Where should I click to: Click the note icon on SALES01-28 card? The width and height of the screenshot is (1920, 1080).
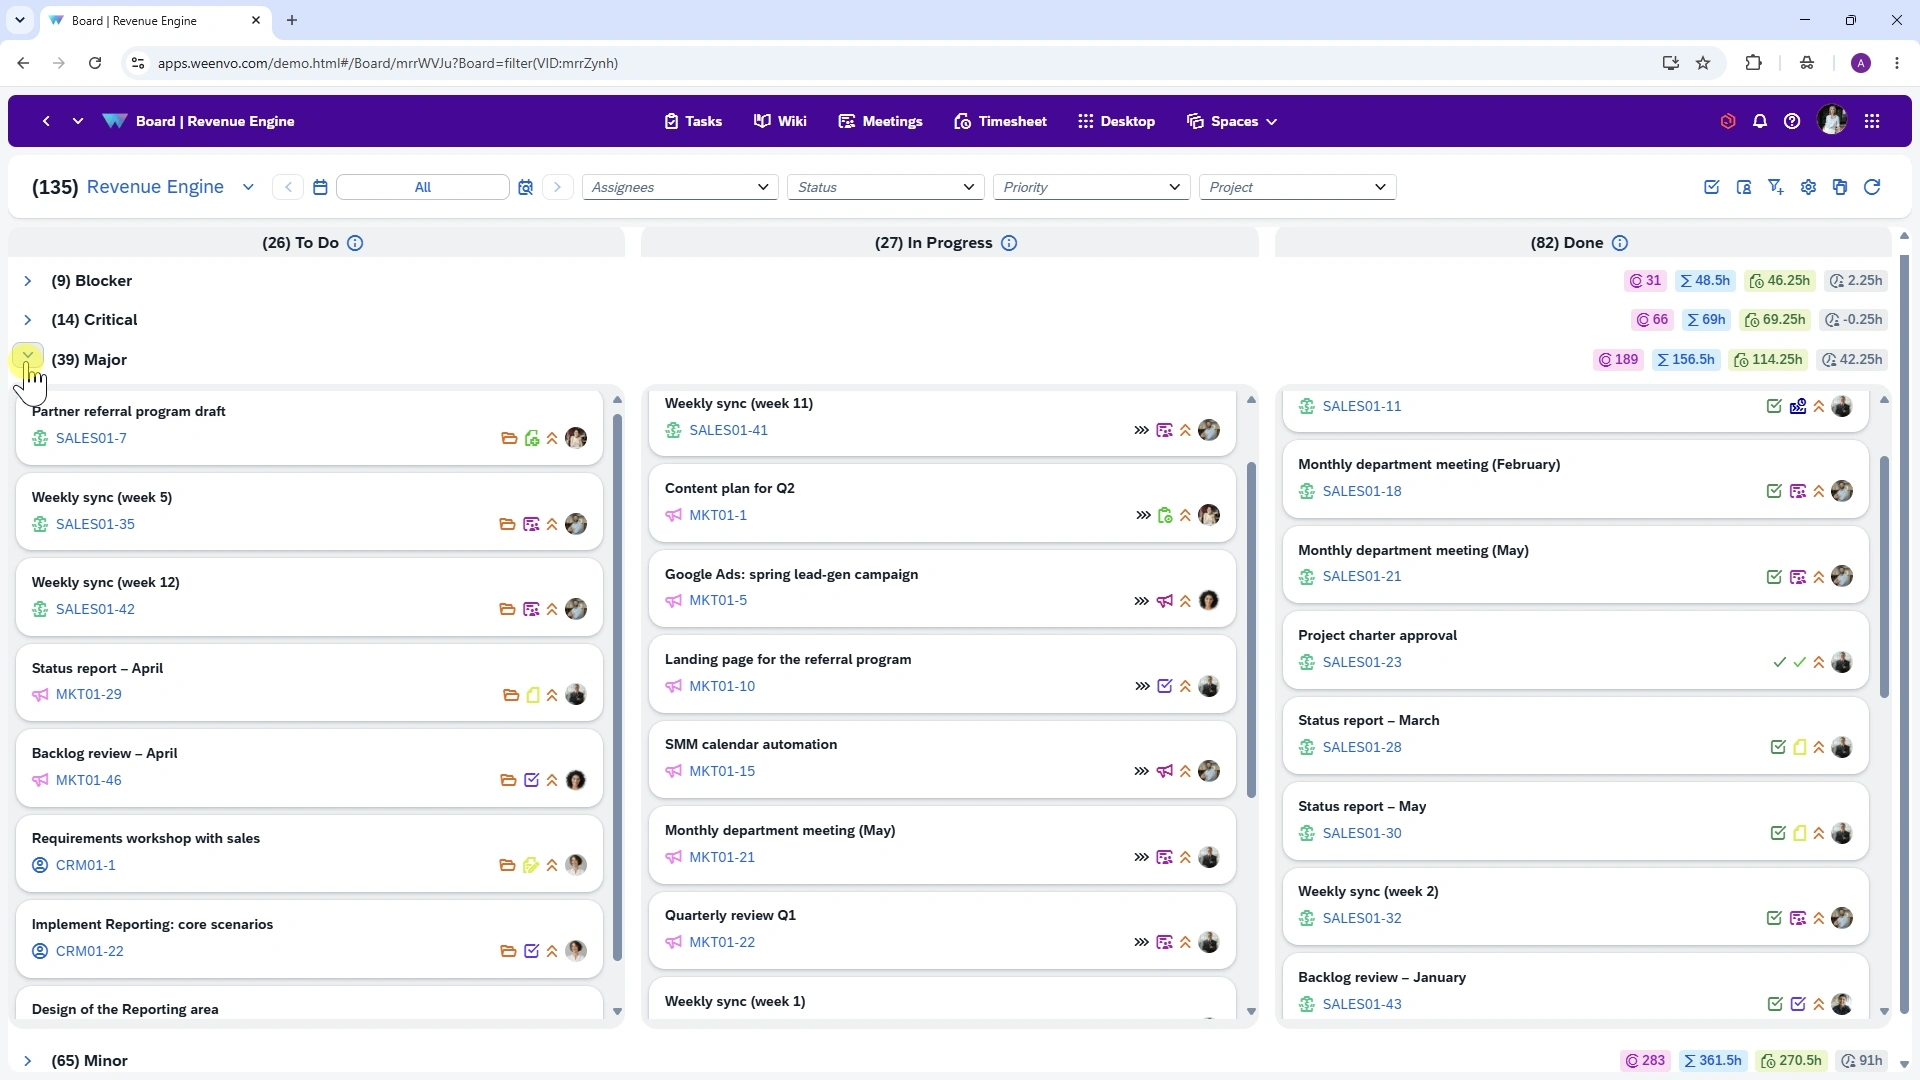[1799, 747]
